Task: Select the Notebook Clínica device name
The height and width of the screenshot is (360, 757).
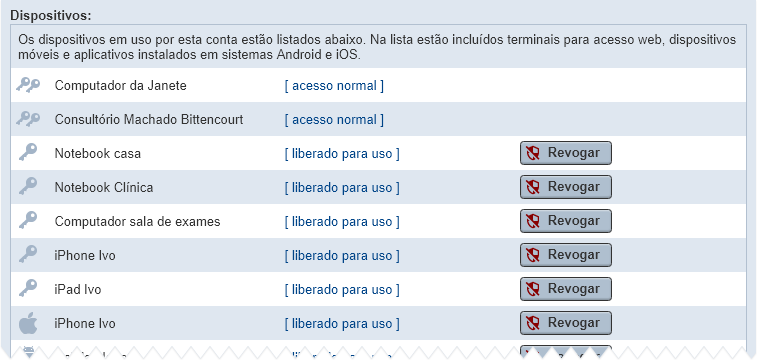Action: pyautogui.click(x=104, y=187)
